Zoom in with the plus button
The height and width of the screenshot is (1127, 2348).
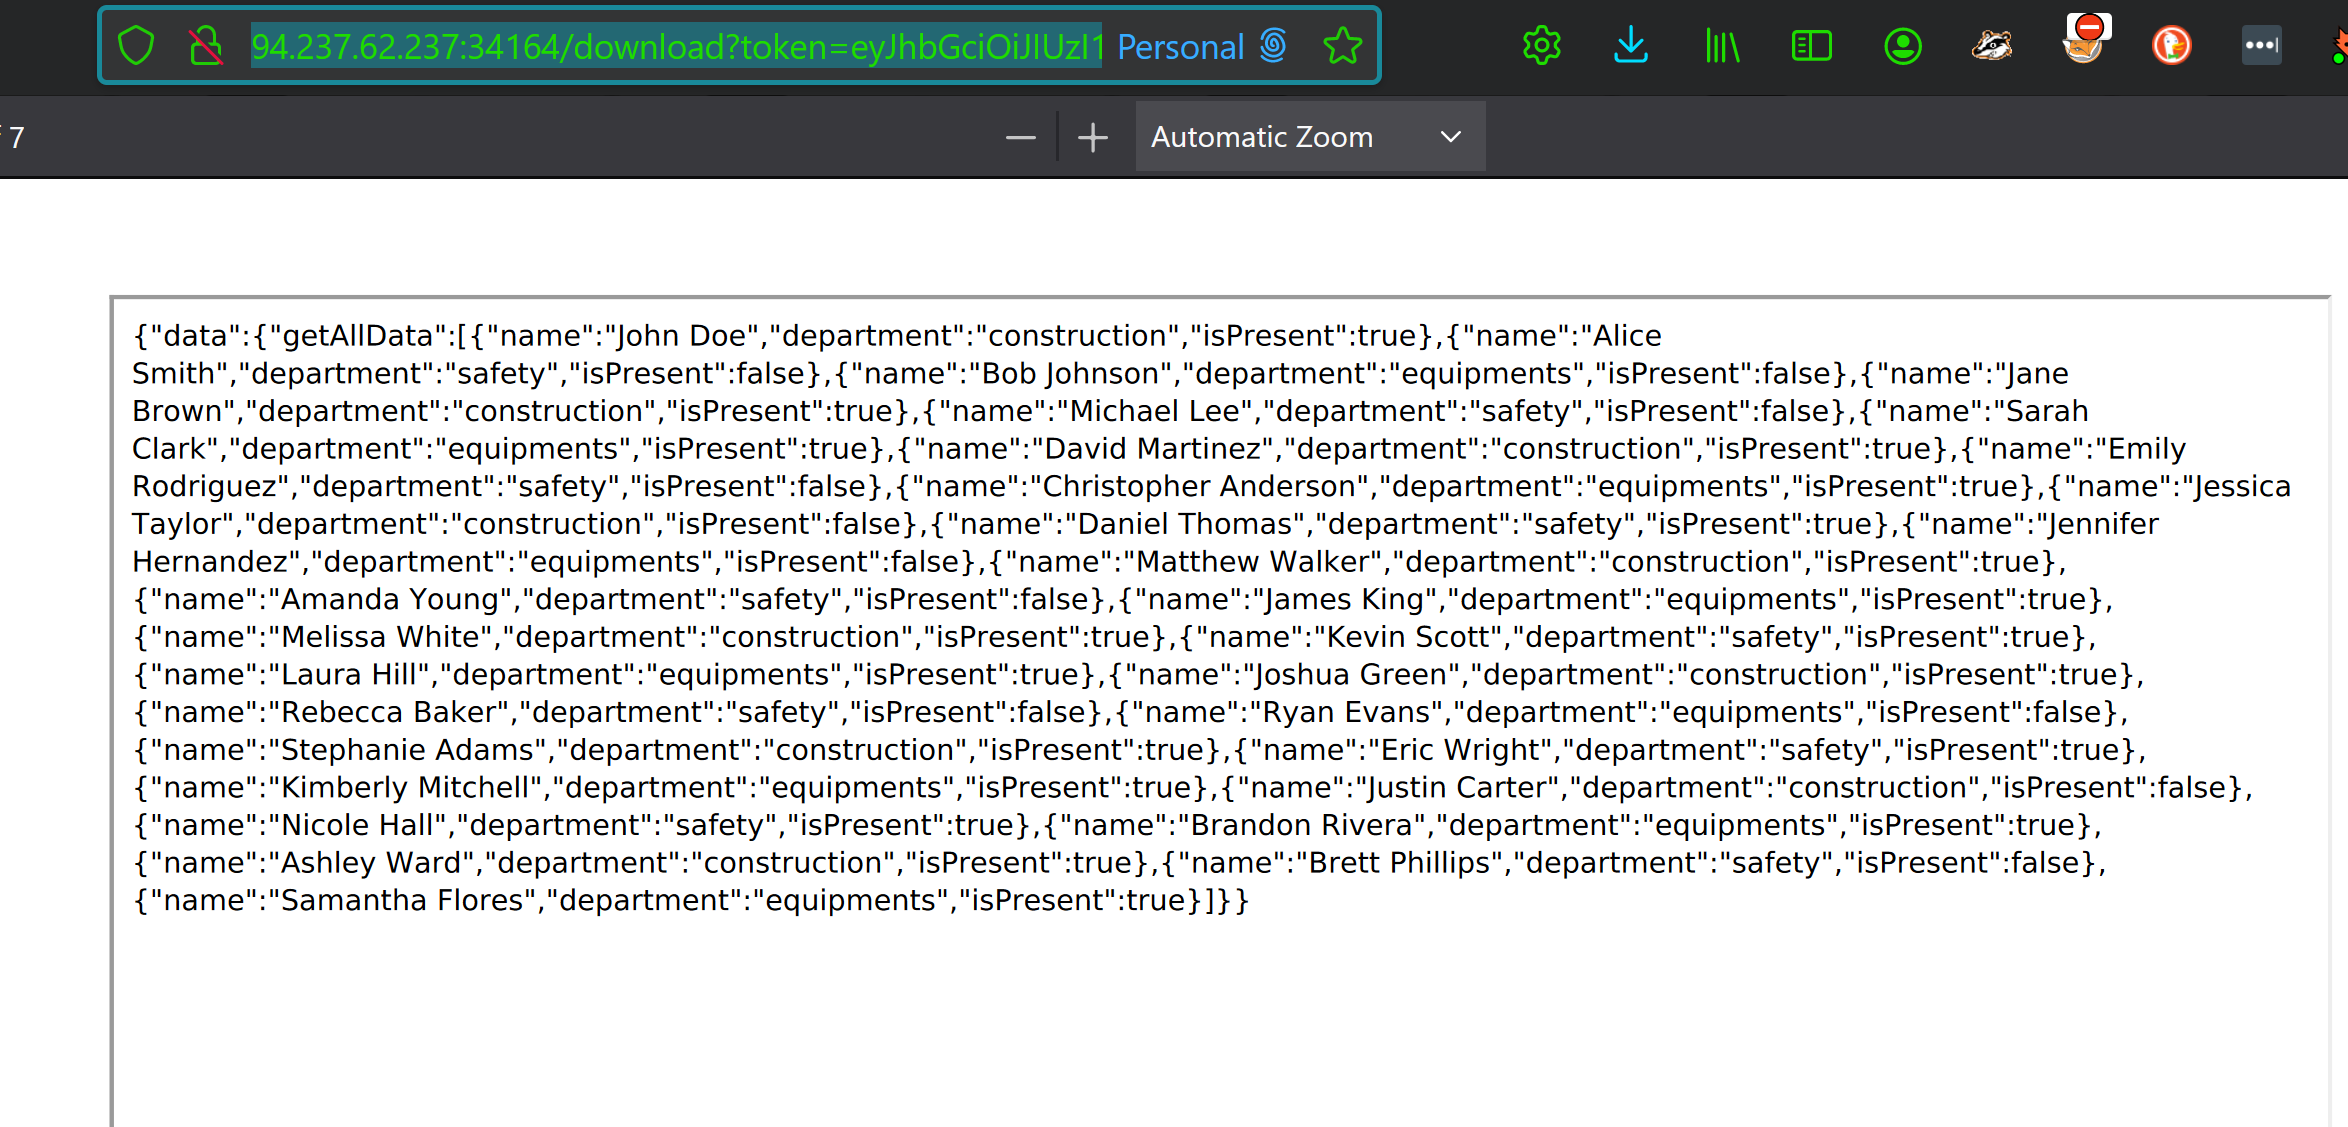click(x=1093, y=137)
